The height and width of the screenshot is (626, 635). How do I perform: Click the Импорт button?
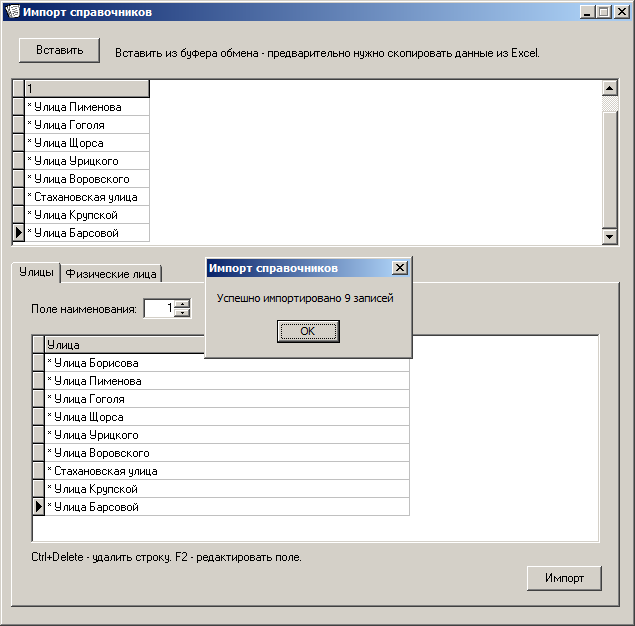pyautogui.click(x=564, y=578)
